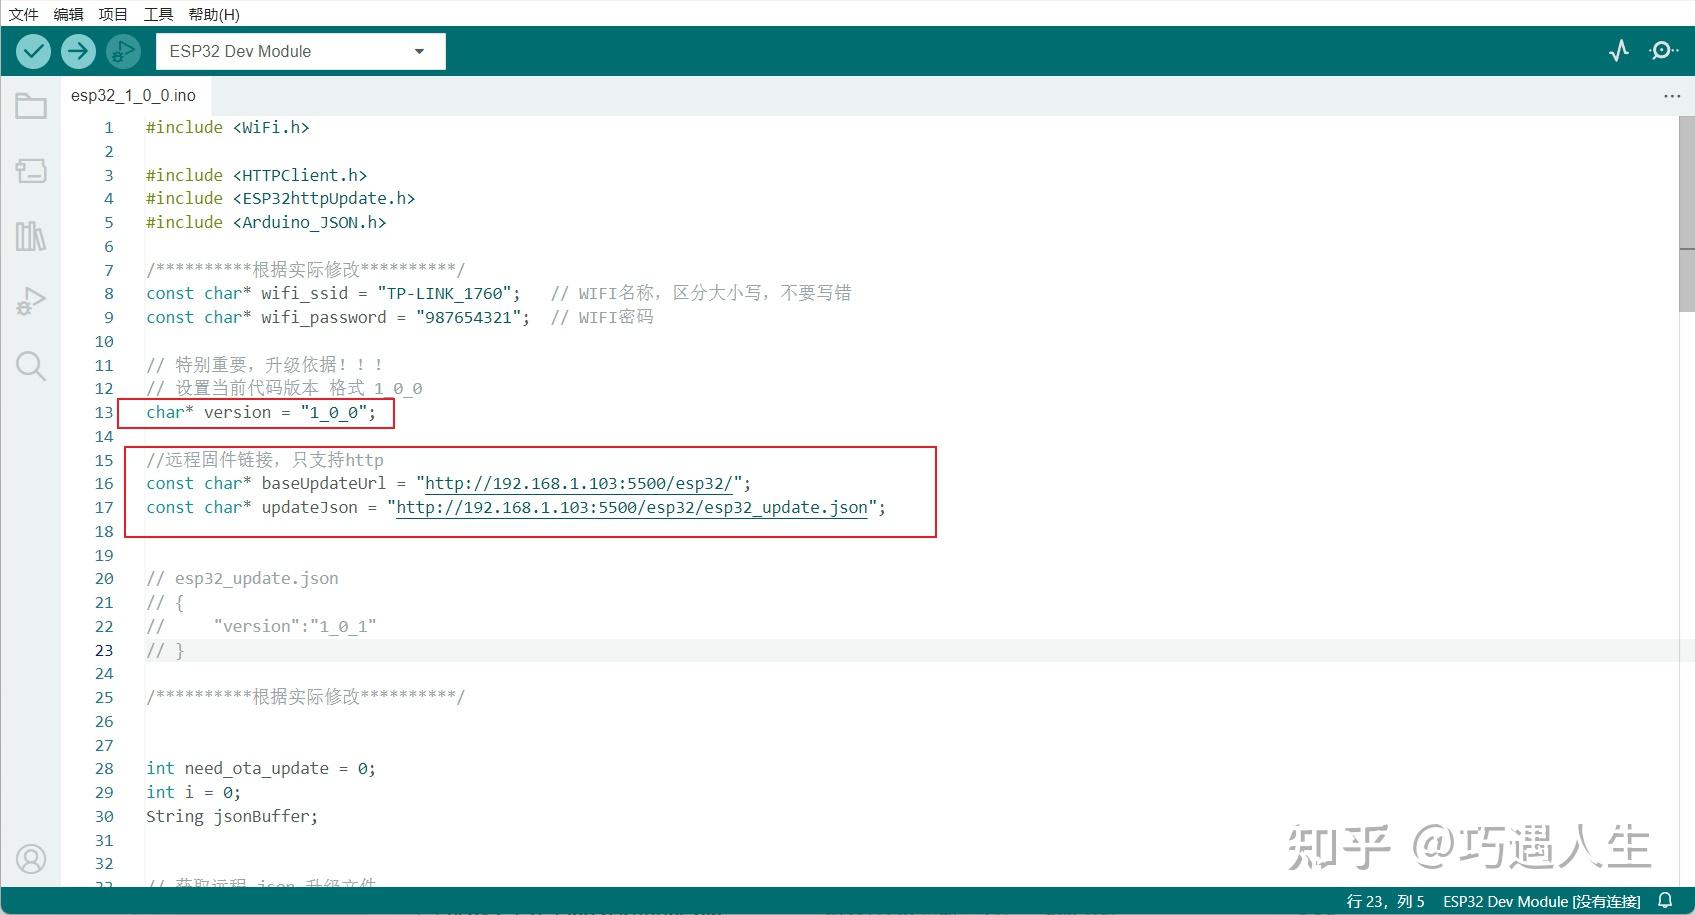Open the tab overflow ... menu
Screen dimensions: 1695x915
point(1672,95)
